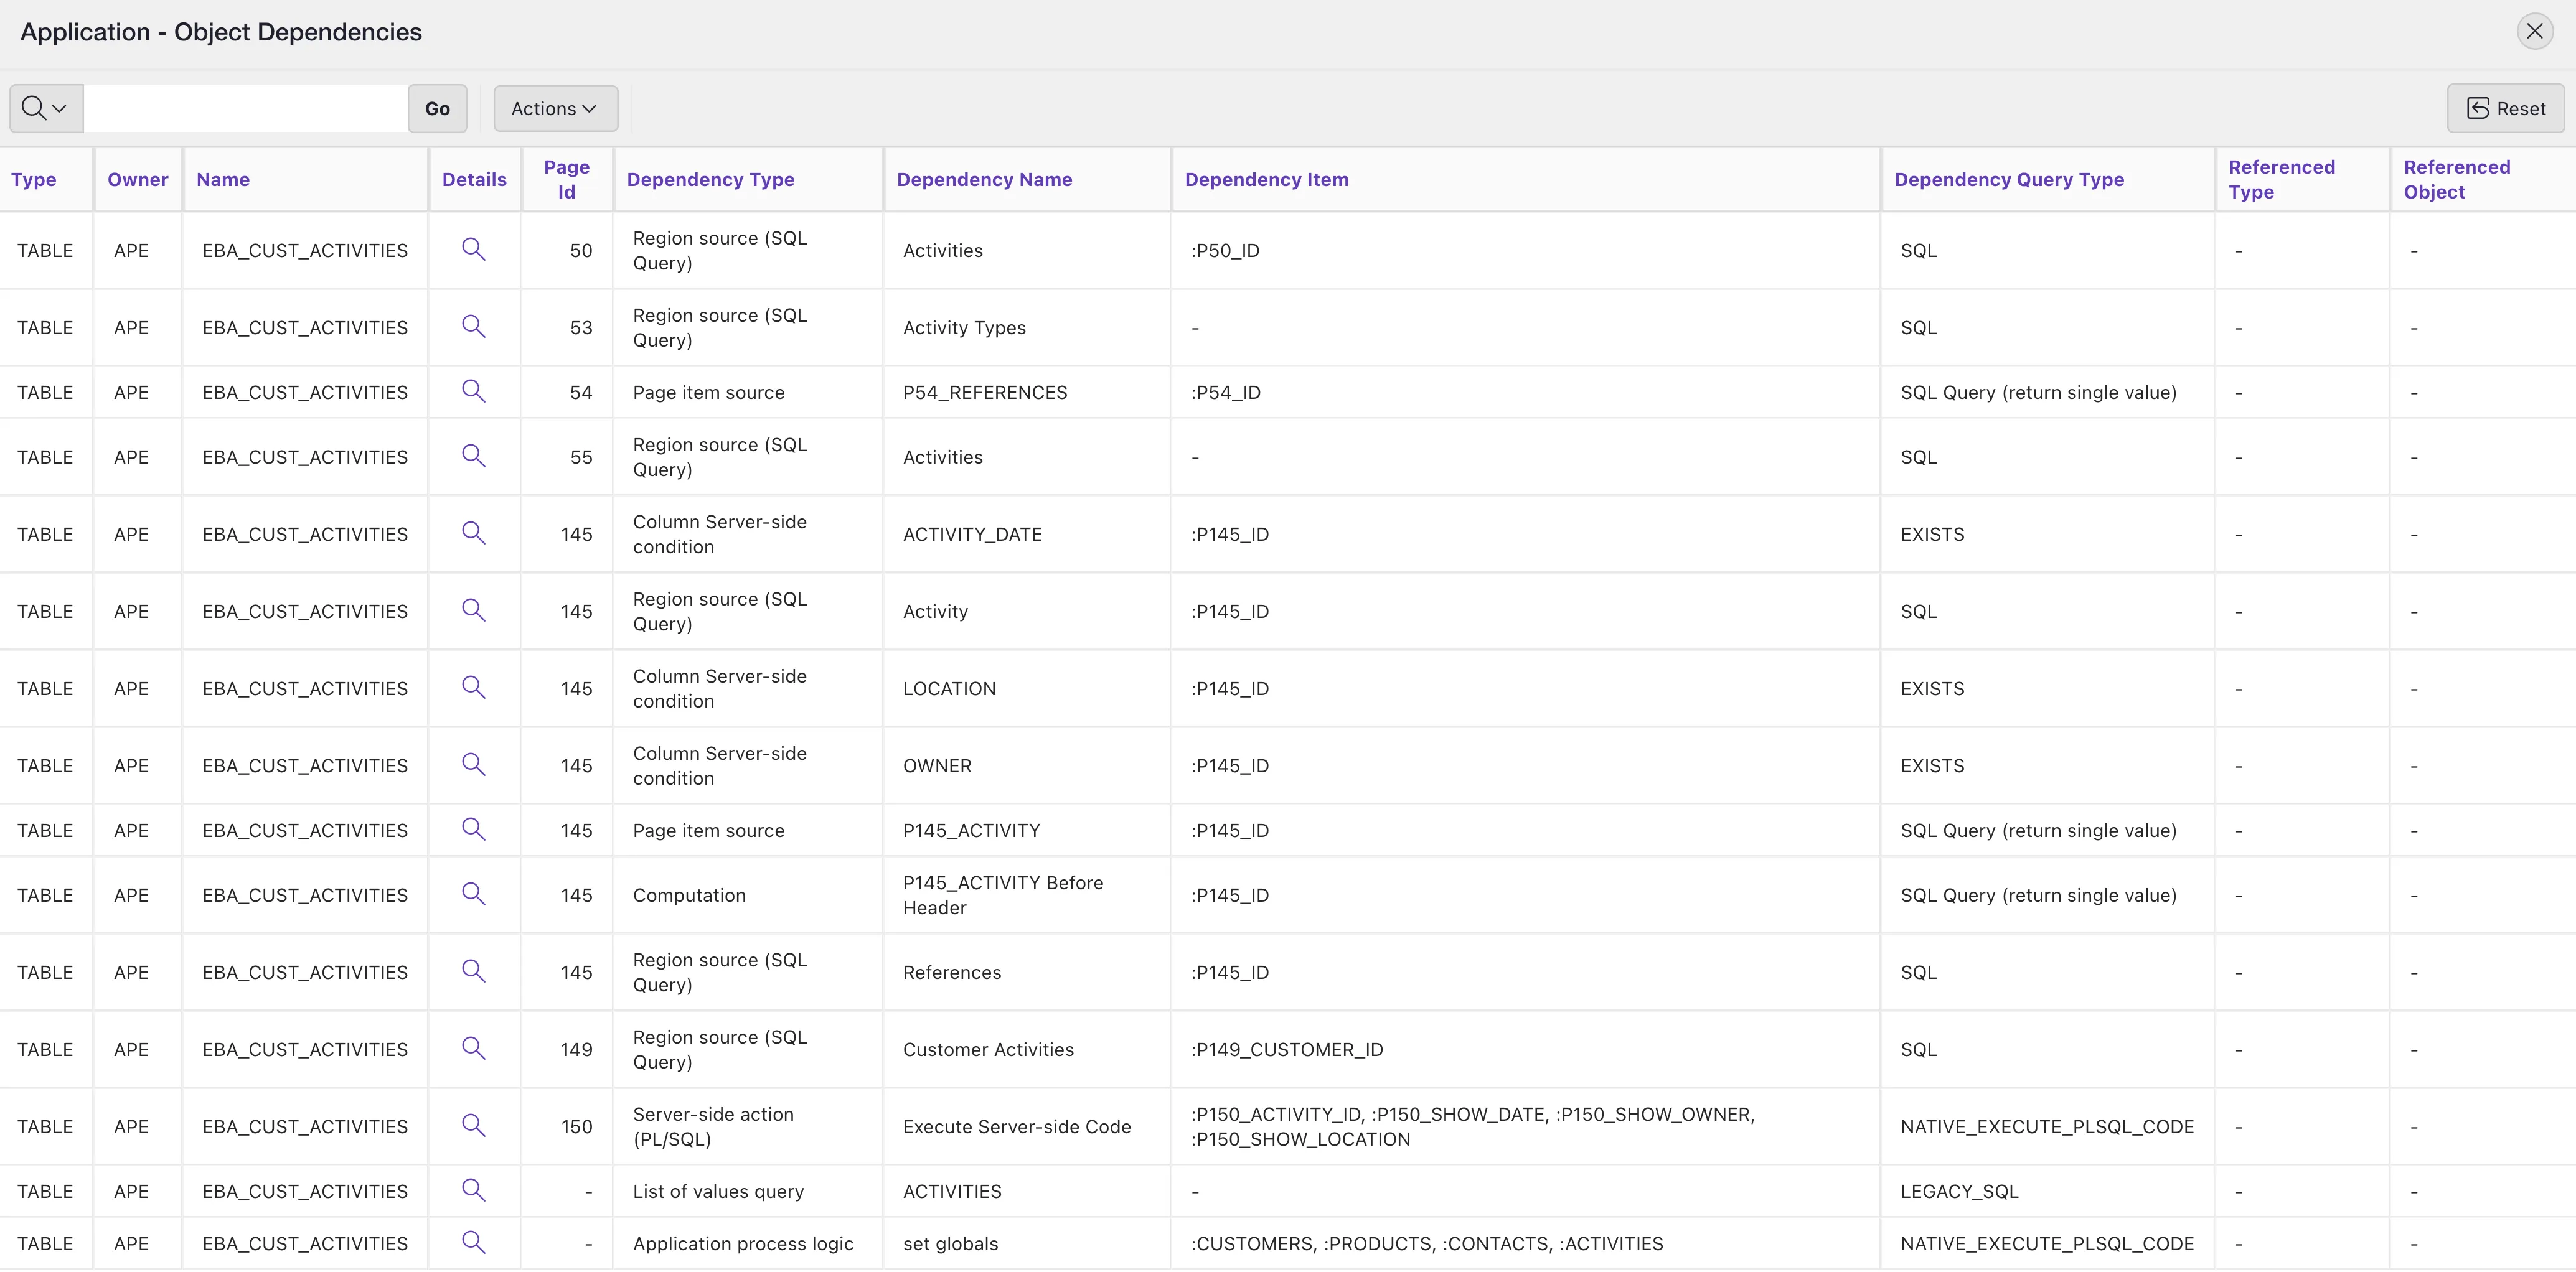The width and height of the screenshot is (2576, 1272).
Task: Click the Go search button
Action: (437, 108)
